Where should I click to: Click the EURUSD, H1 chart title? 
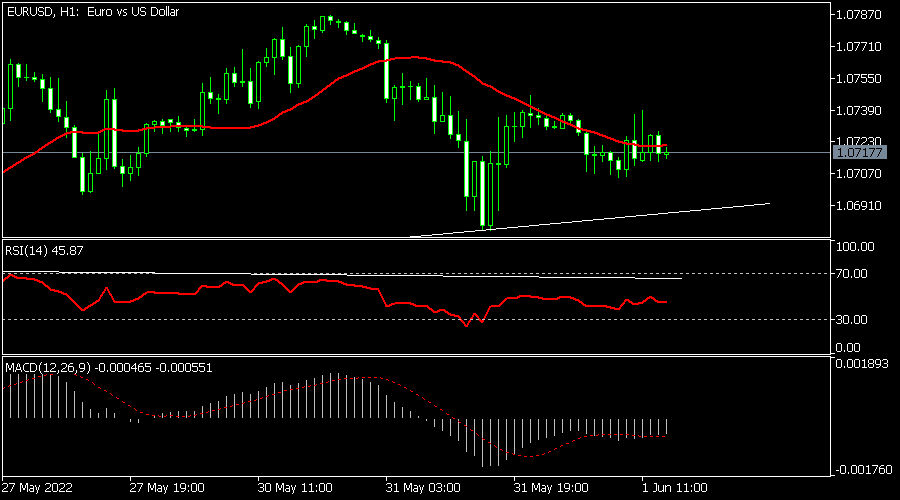93,11
